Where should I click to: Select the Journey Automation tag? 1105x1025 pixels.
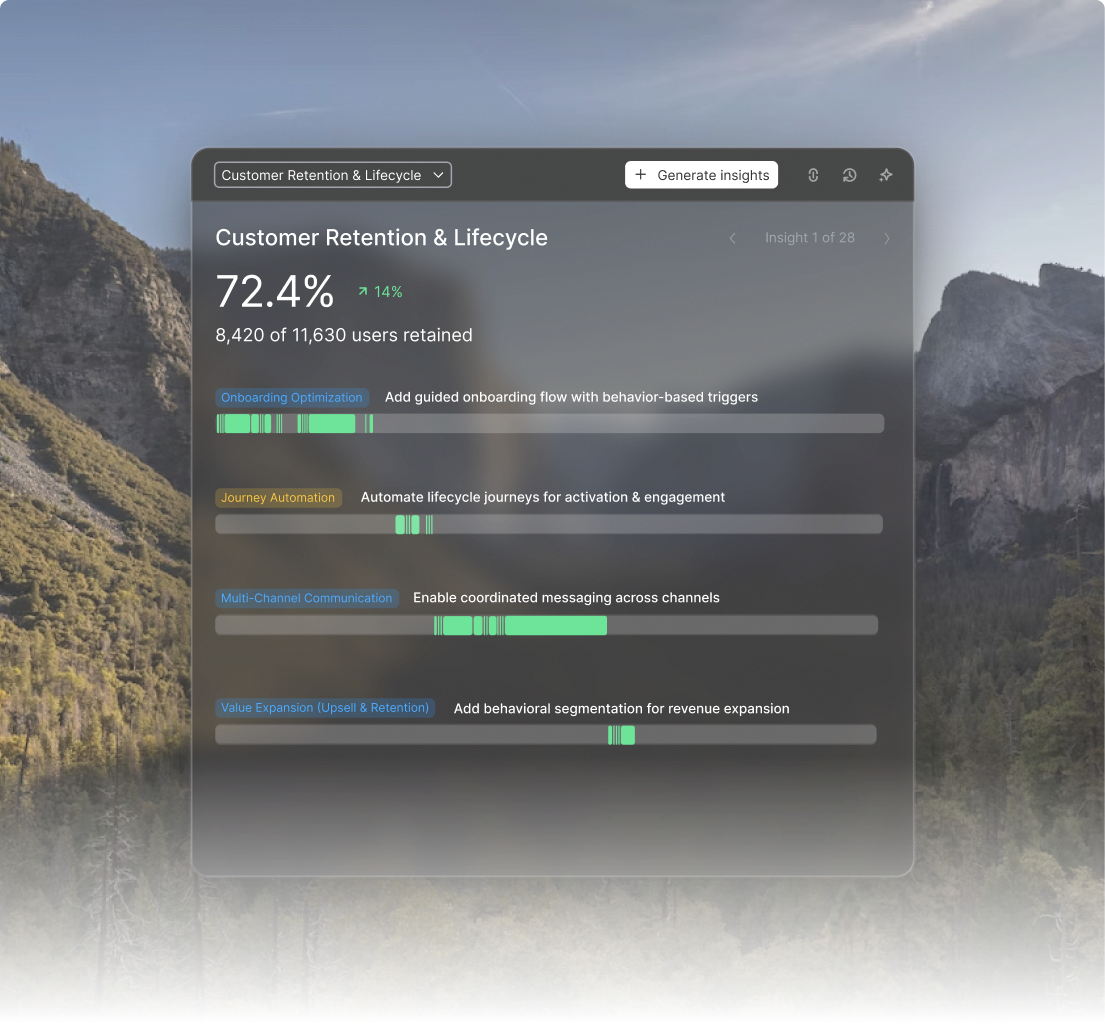tap(278, 497)
